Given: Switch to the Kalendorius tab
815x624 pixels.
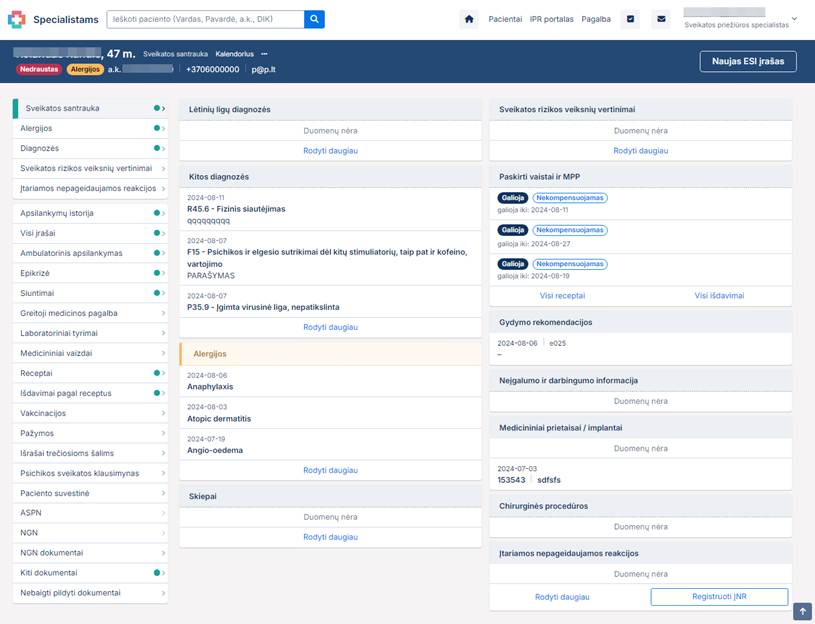Looking at the screenshot, I should [x=233, y=54].
